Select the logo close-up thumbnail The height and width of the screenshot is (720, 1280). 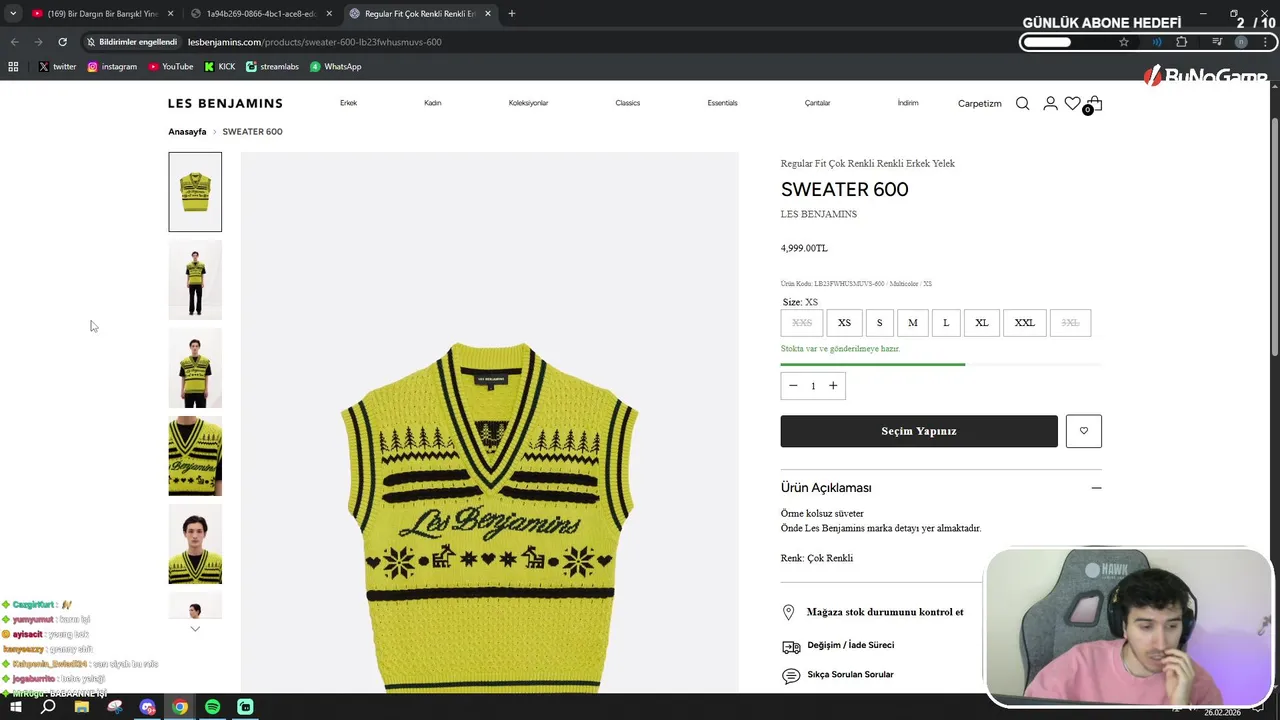195,456
